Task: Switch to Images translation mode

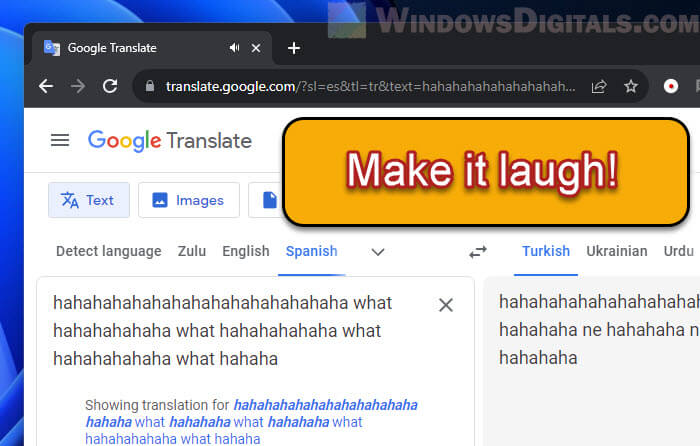Action: tap(189, 200)
